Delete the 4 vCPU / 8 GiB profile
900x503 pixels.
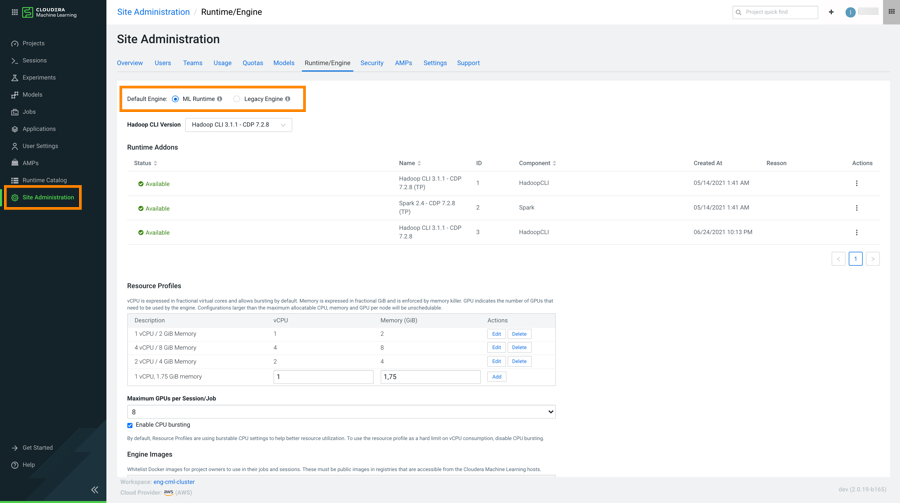click(519, 348)
